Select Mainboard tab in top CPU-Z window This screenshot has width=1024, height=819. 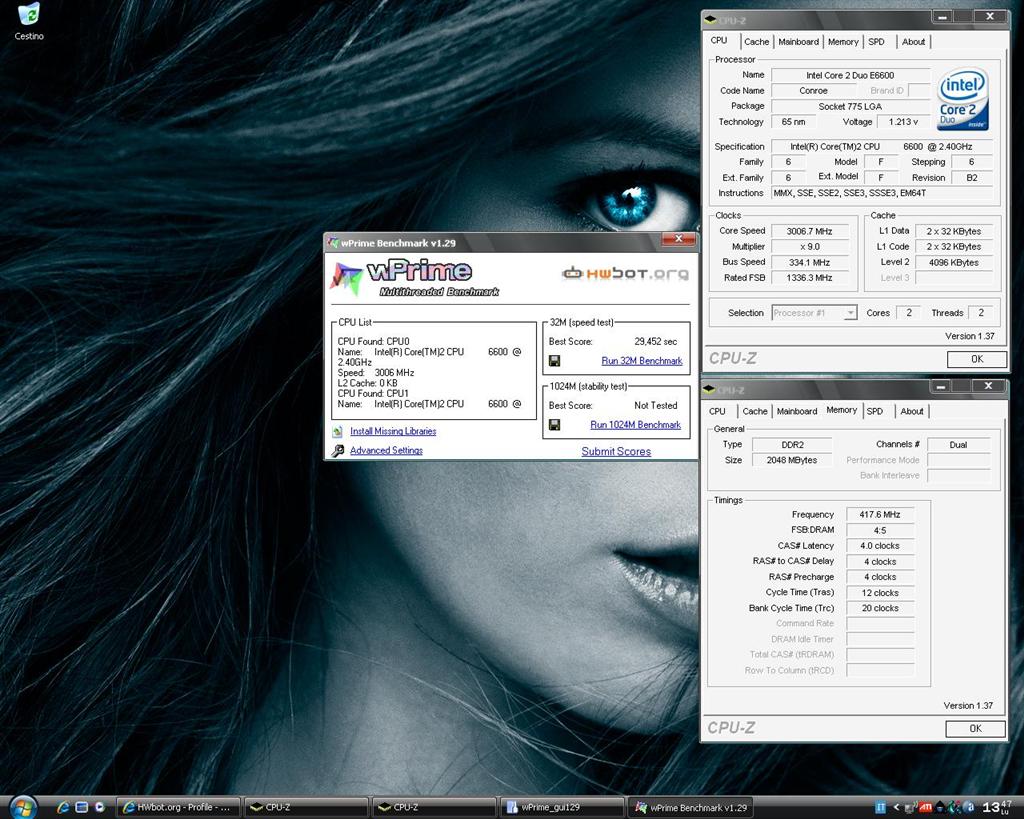tap(798, 42)
